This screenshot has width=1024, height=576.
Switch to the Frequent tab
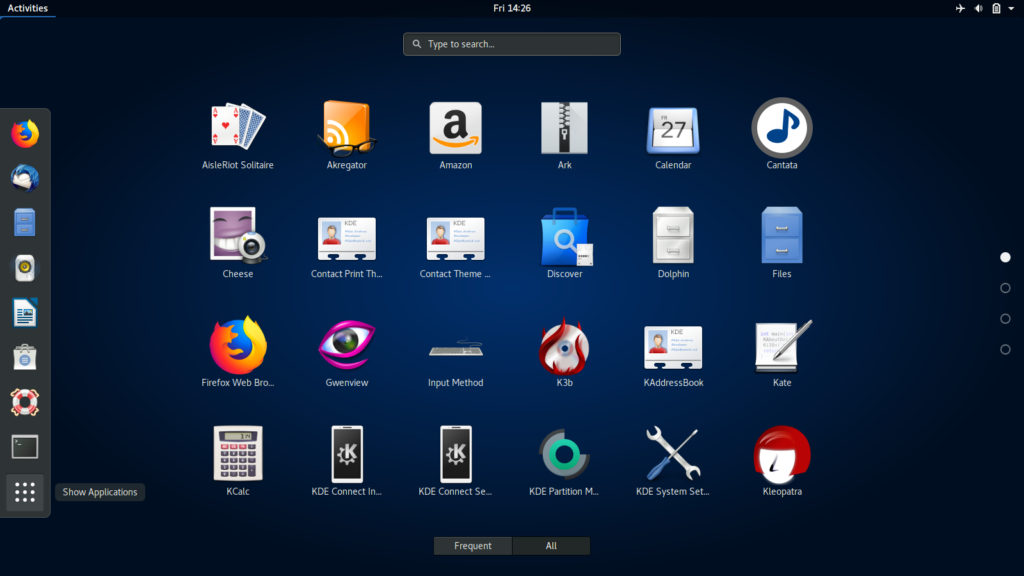pos(473,545)
